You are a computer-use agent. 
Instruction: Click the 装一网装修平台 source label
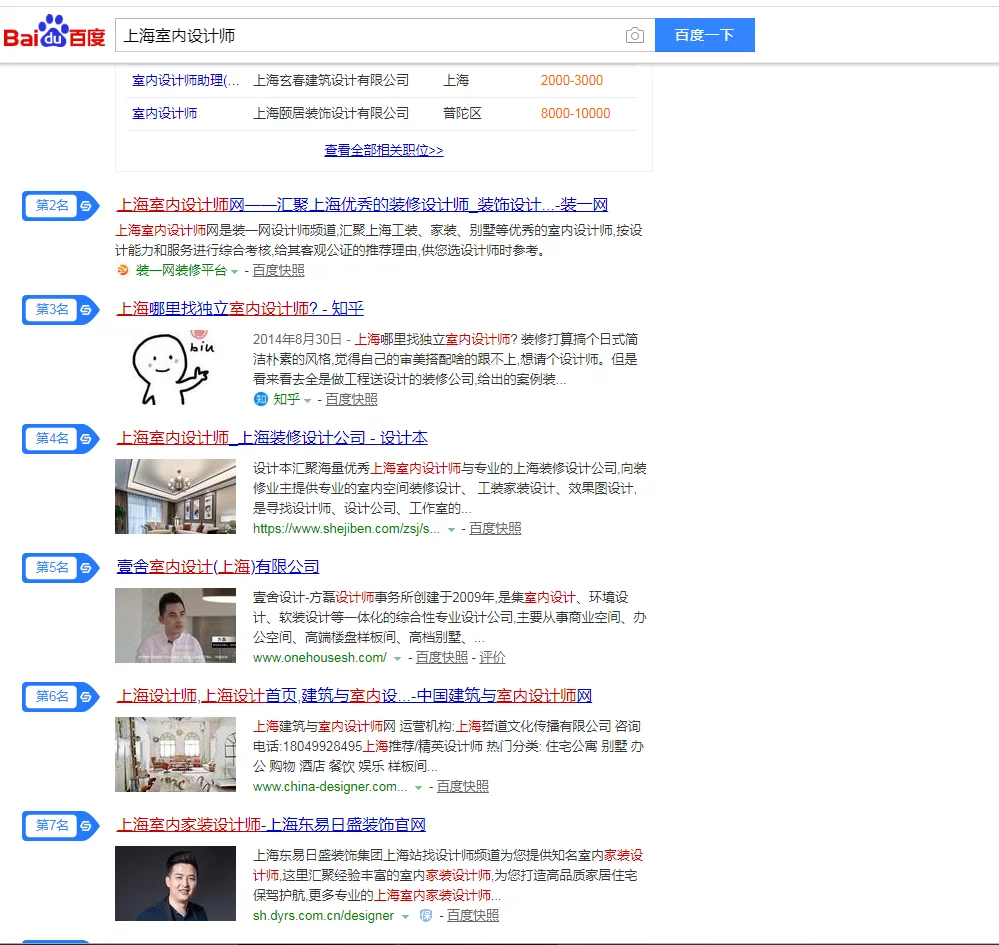pos(182,270)
